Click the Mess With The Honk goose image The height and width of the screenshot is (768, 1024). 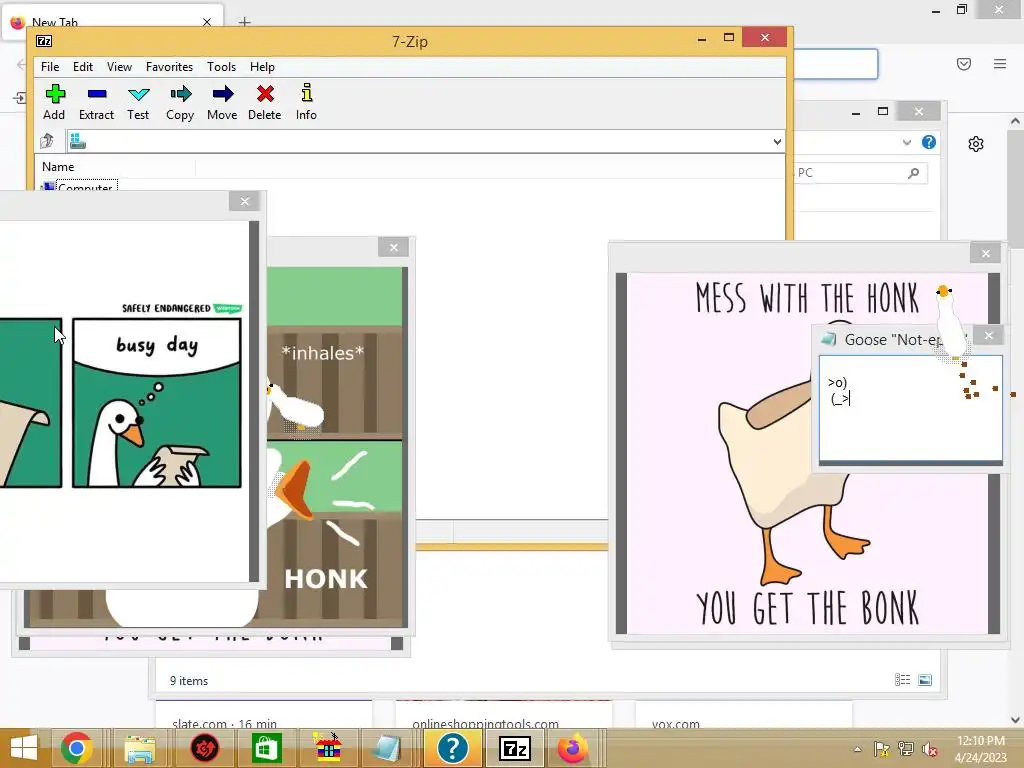pos(807,453)
